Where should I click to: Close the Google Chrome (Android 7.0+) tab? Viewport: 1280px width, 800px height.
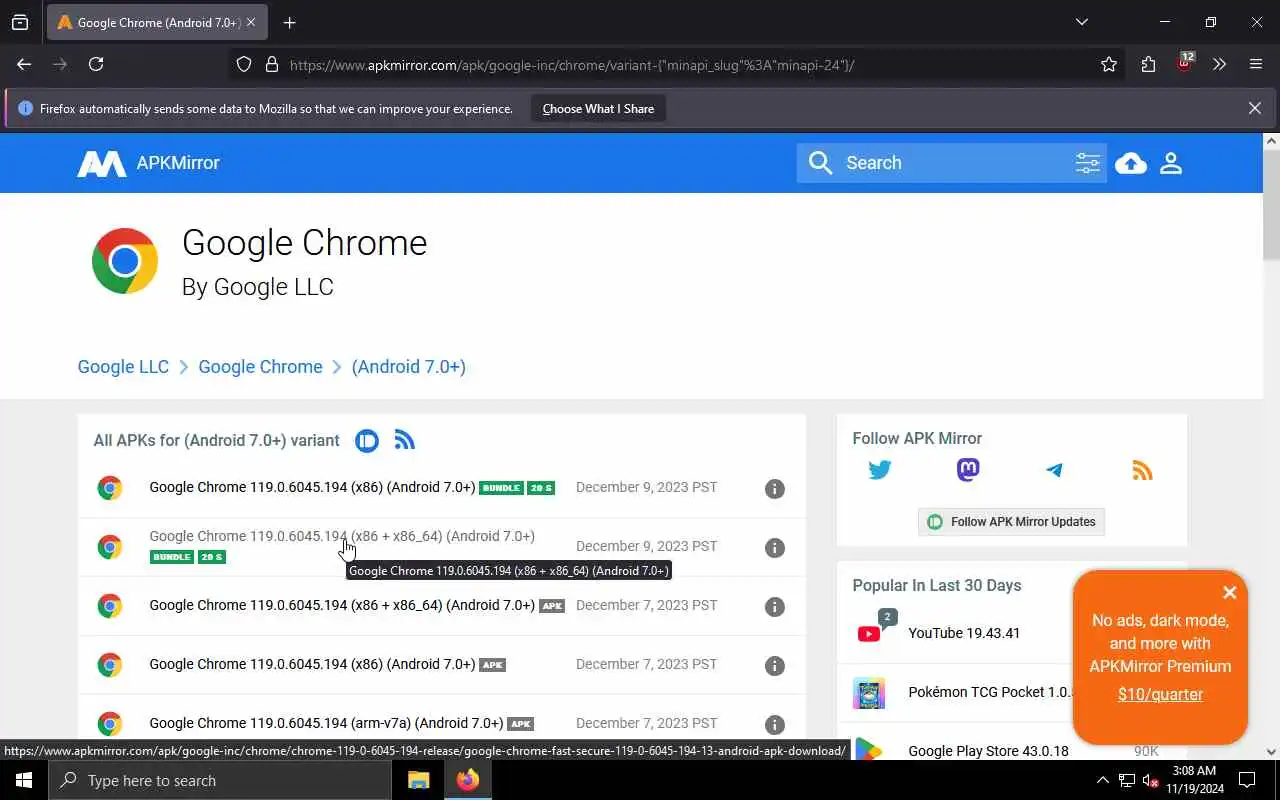click(250, 22)
